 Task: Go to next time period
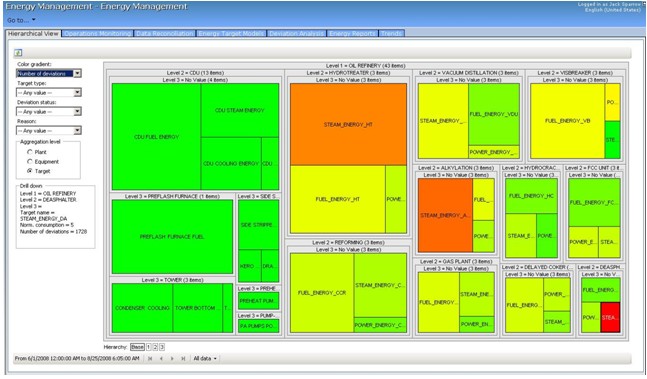[x=172, y=358]
